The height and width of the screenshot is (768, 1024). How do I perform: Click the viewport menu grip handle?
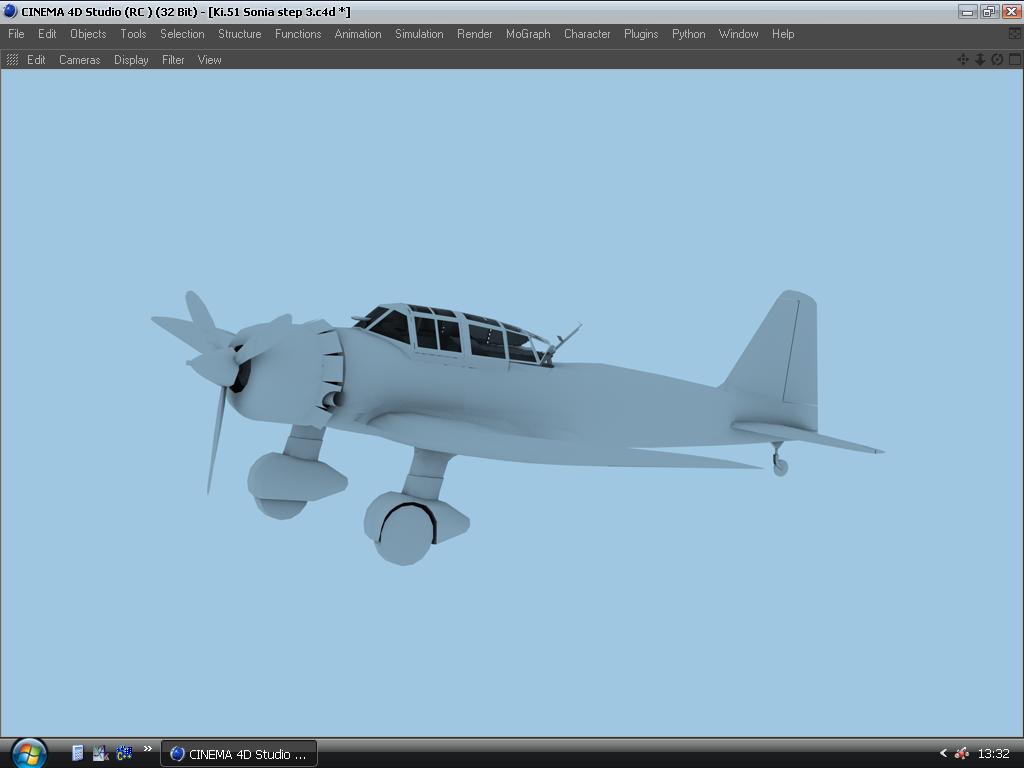[12, 60]
